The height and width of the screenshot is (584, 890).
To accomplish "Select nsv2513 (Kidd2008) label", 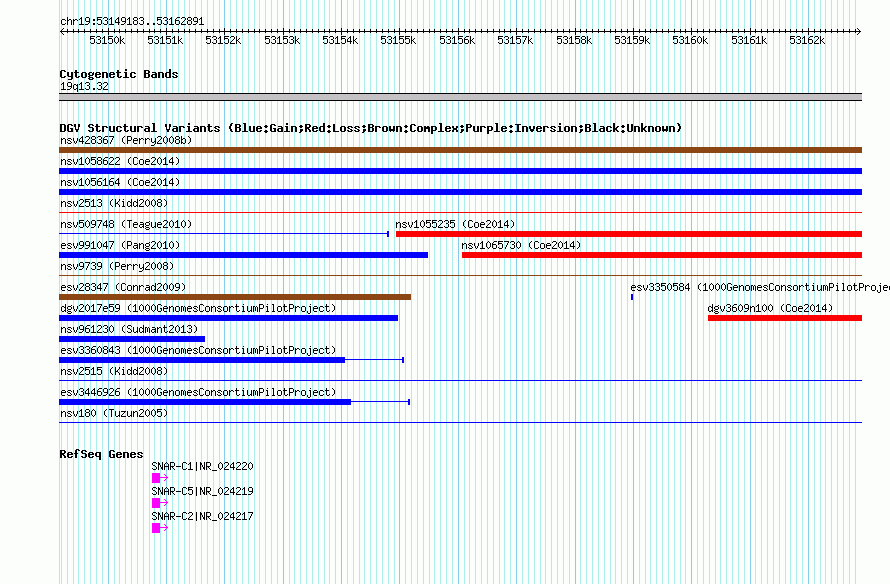I will tap(114, 203).
